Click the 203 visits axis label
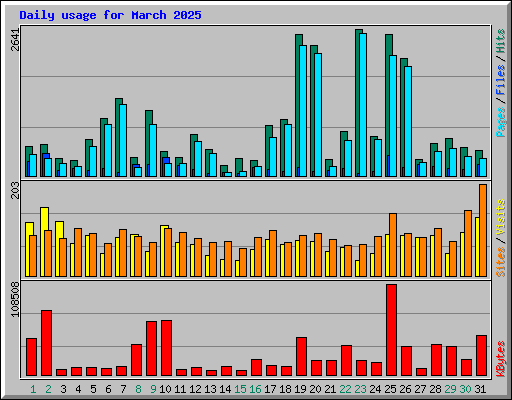 15,190
